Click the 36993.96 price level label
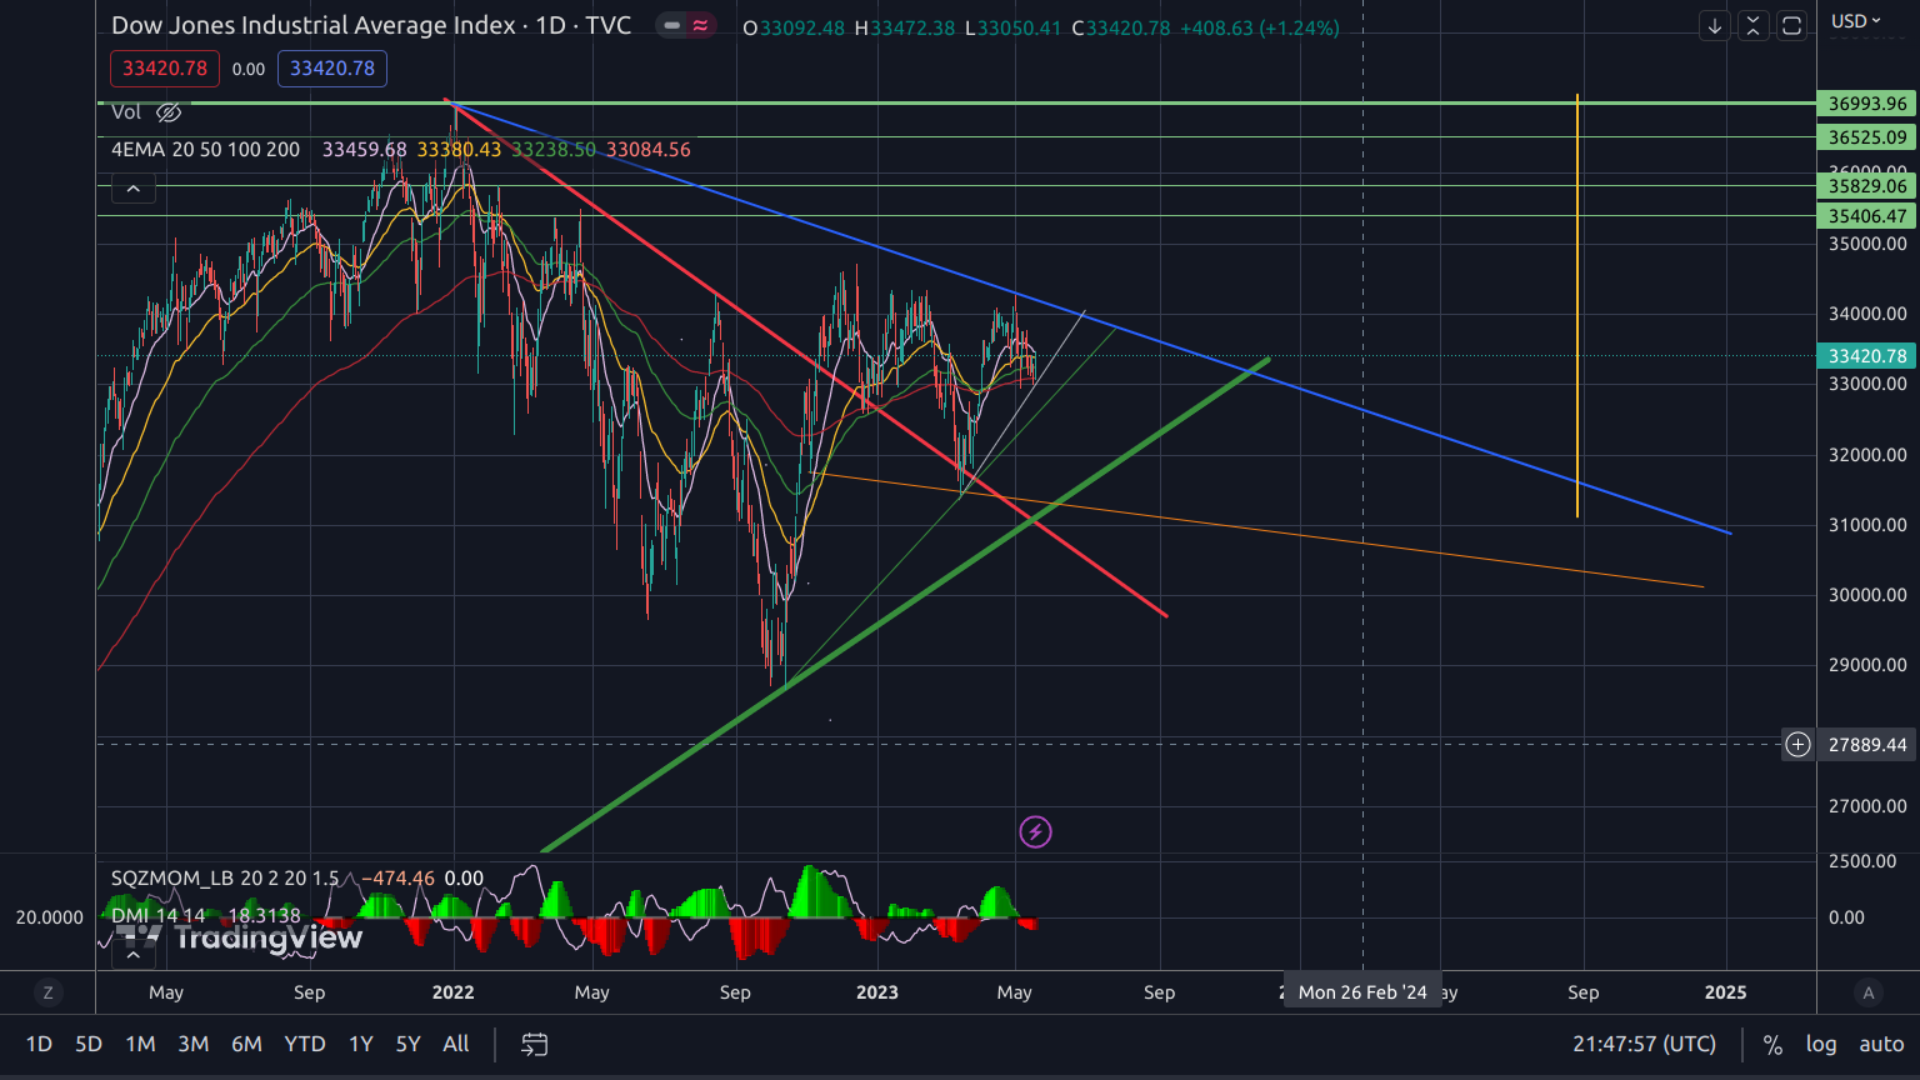Screen dimensions: 1920x1080 pyautogui.click(x=1867, y=103)
